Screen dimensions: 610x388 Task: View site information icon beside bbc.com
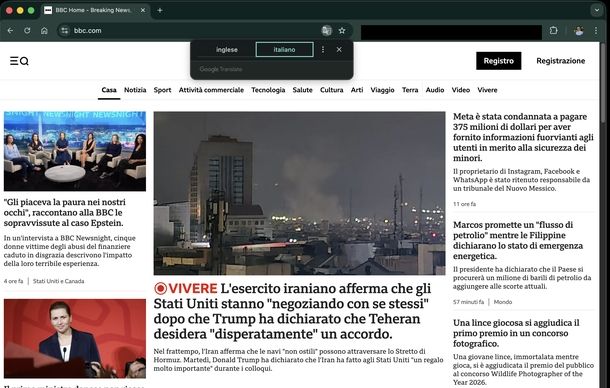[x=65, y=30]
